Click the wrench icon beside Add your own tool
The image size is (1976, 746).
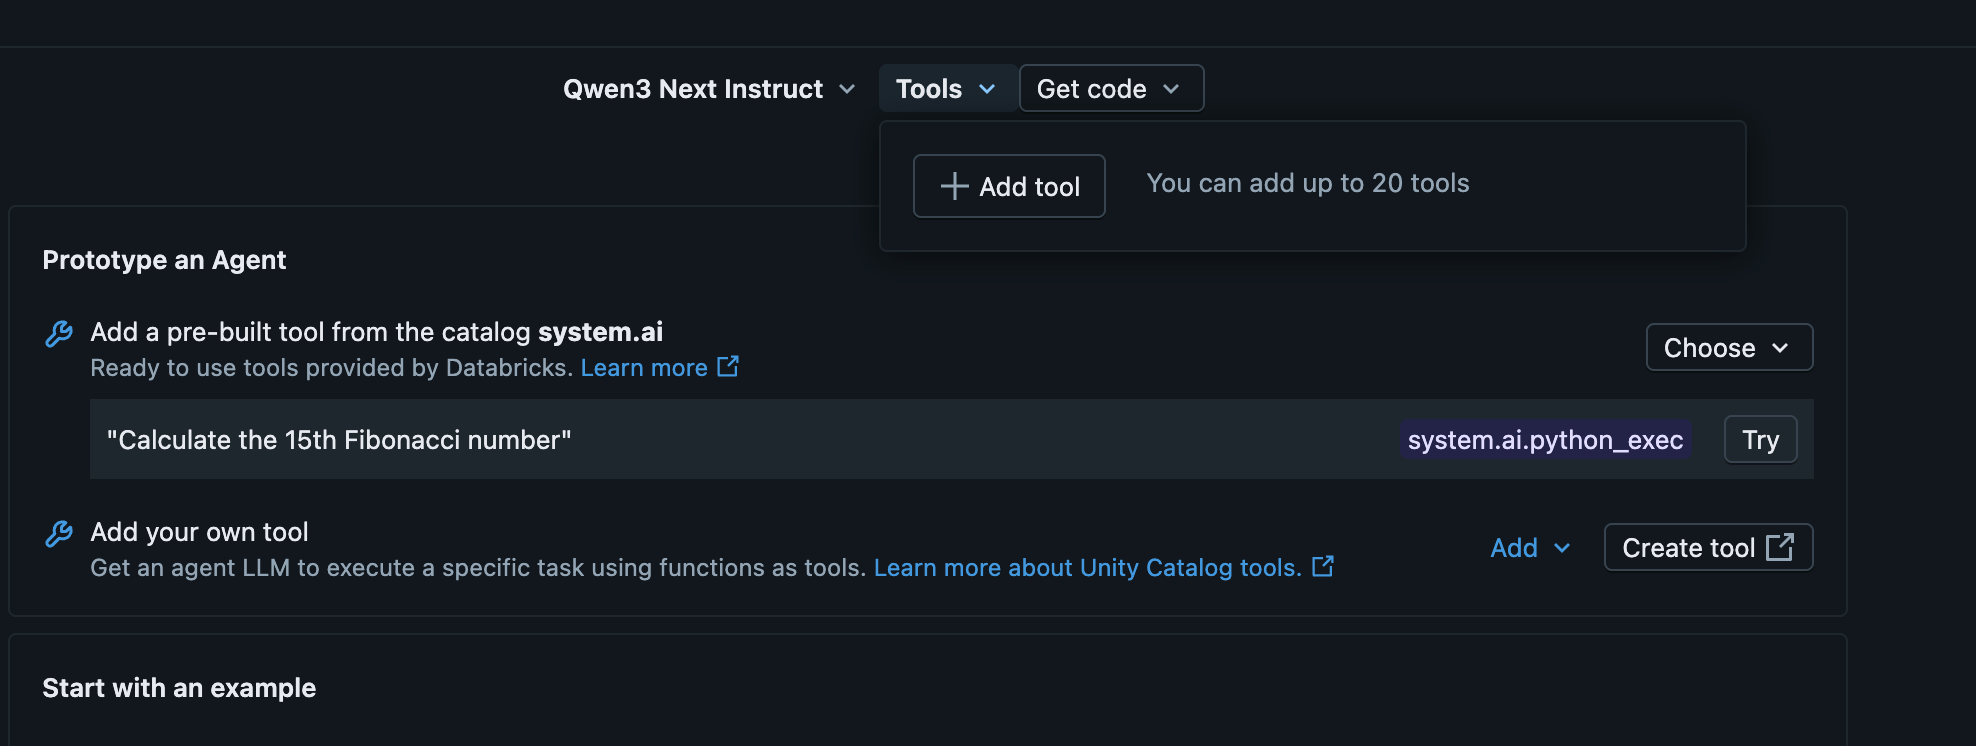[59, 534]
